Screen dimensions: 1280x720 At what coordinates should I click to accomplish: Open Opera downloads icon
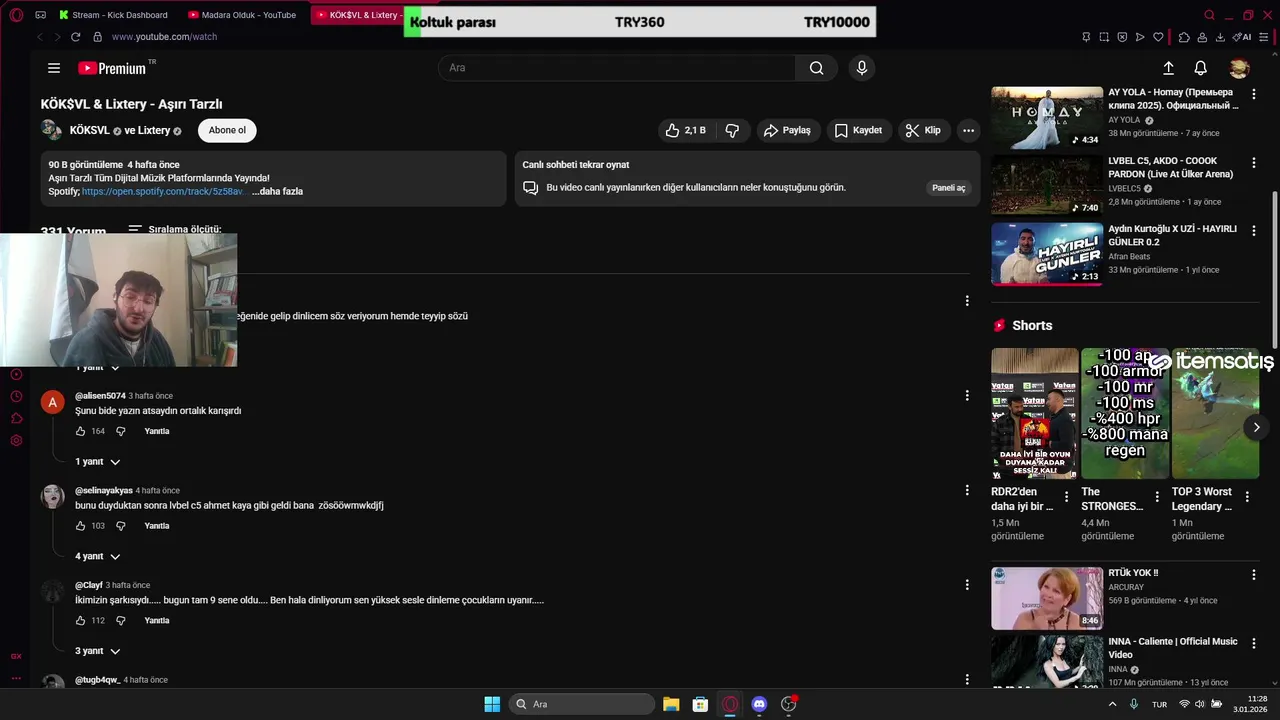pos(1220,37)
